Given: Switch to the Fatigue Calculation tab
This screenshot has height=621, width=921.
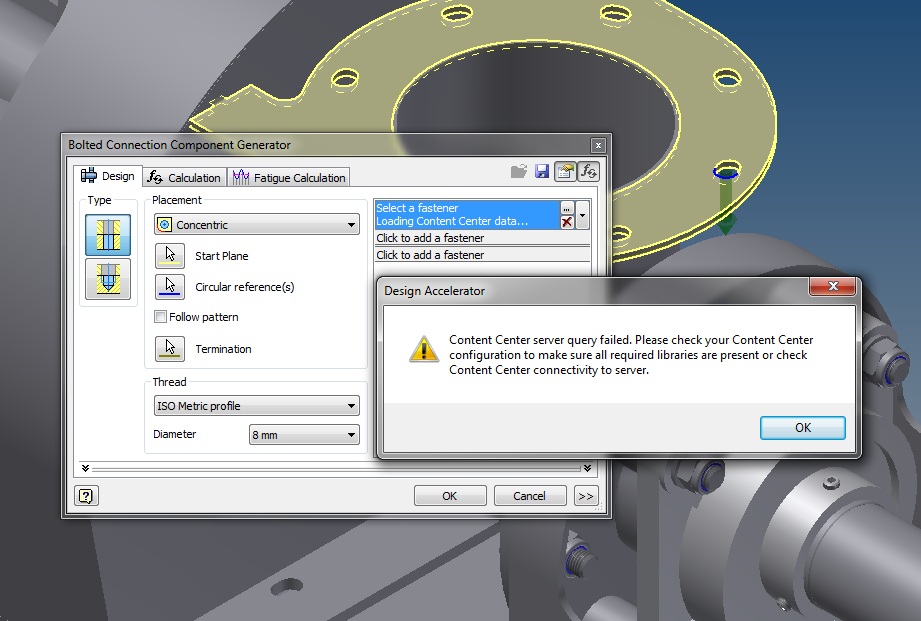Looking at the screenshot, I should pos(289,177).
